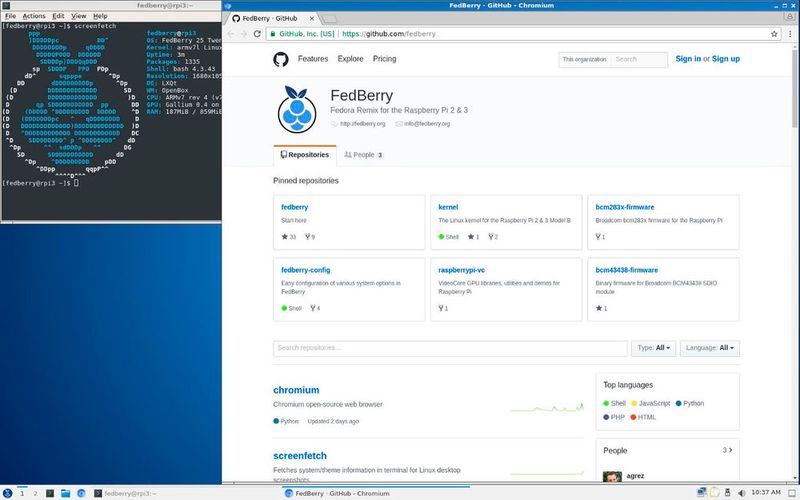Click the green secure lock icon

pos(273,34)
